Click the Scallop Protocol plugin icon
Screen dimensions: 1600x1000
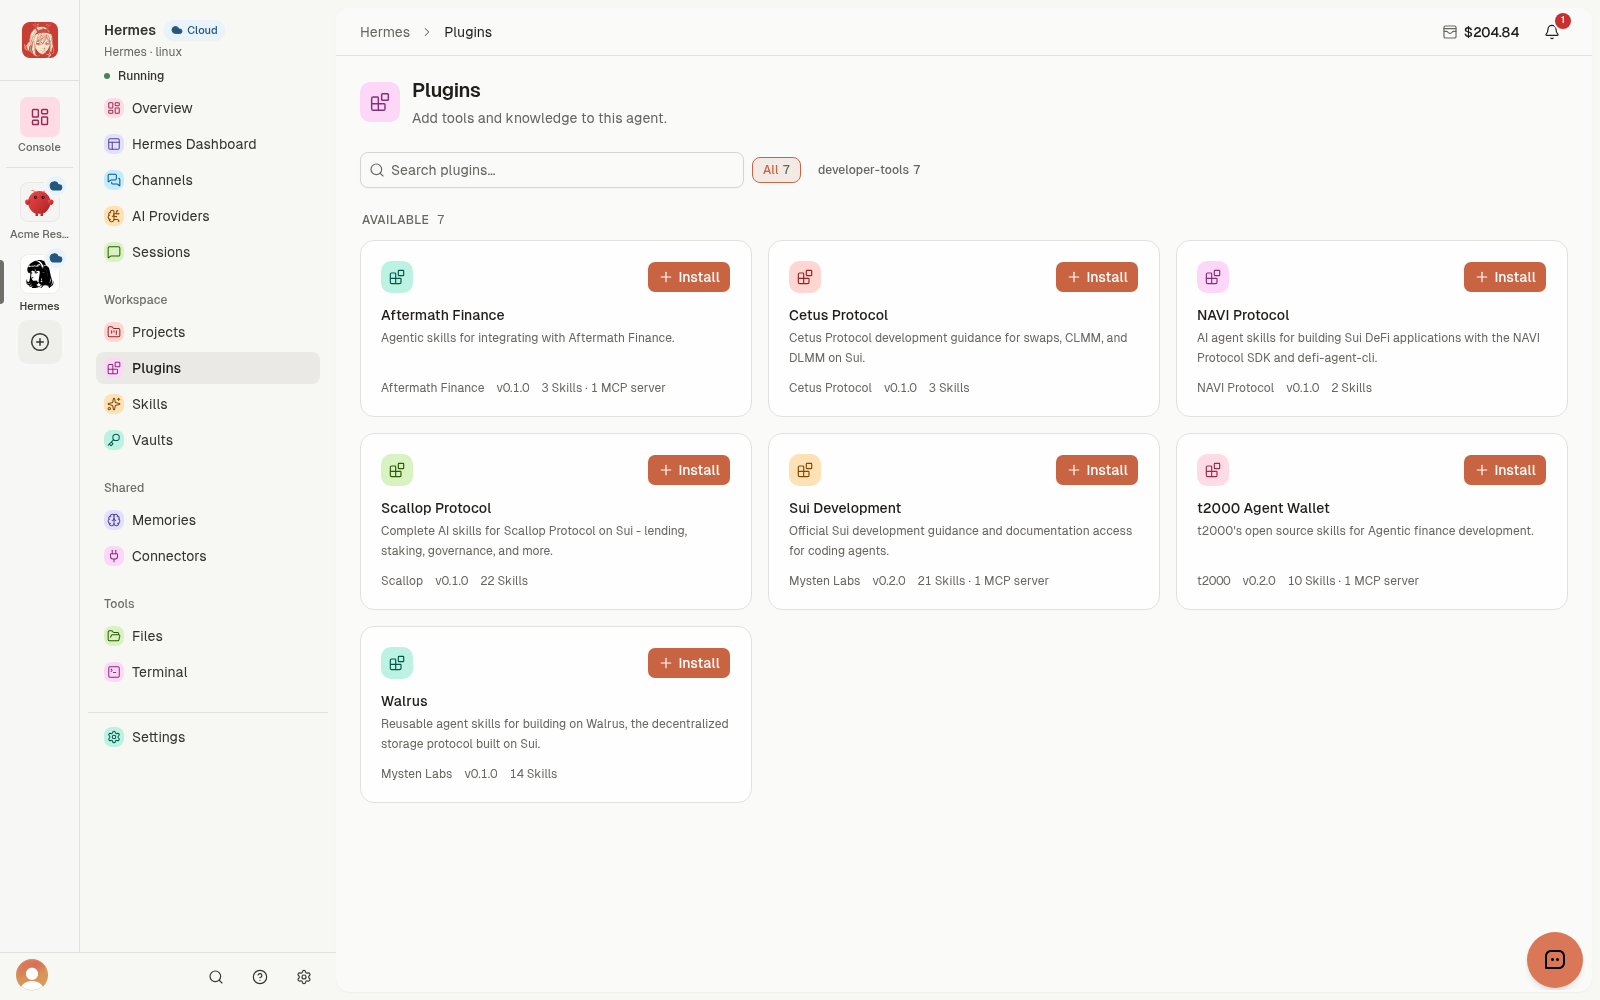click(x=397, y=470)
